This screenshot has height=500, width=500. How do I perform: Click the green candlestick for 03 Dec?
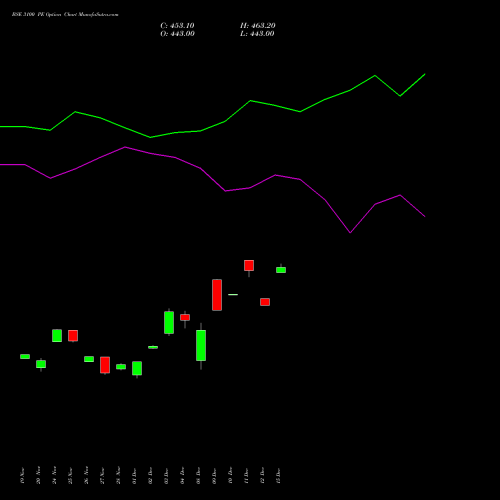[169, 322]
